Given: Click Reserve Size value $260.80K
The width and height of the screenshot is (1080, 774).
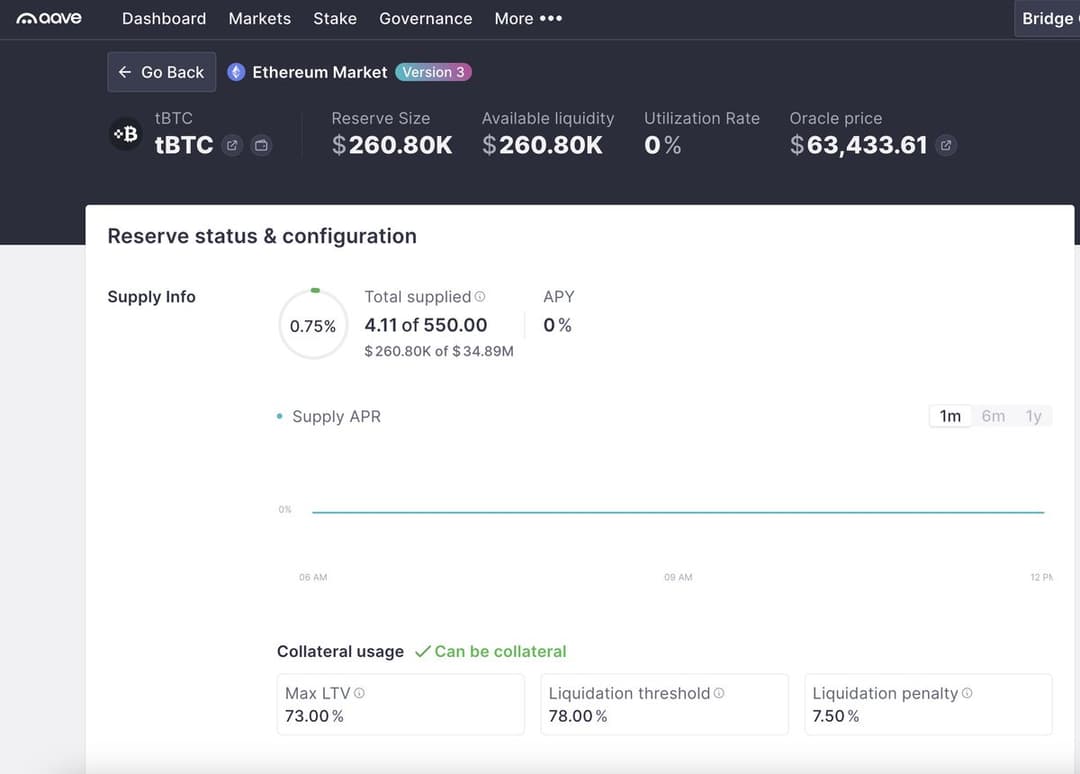Looking at the screenshot, I should pyautogui.click(x=392, y=145).
